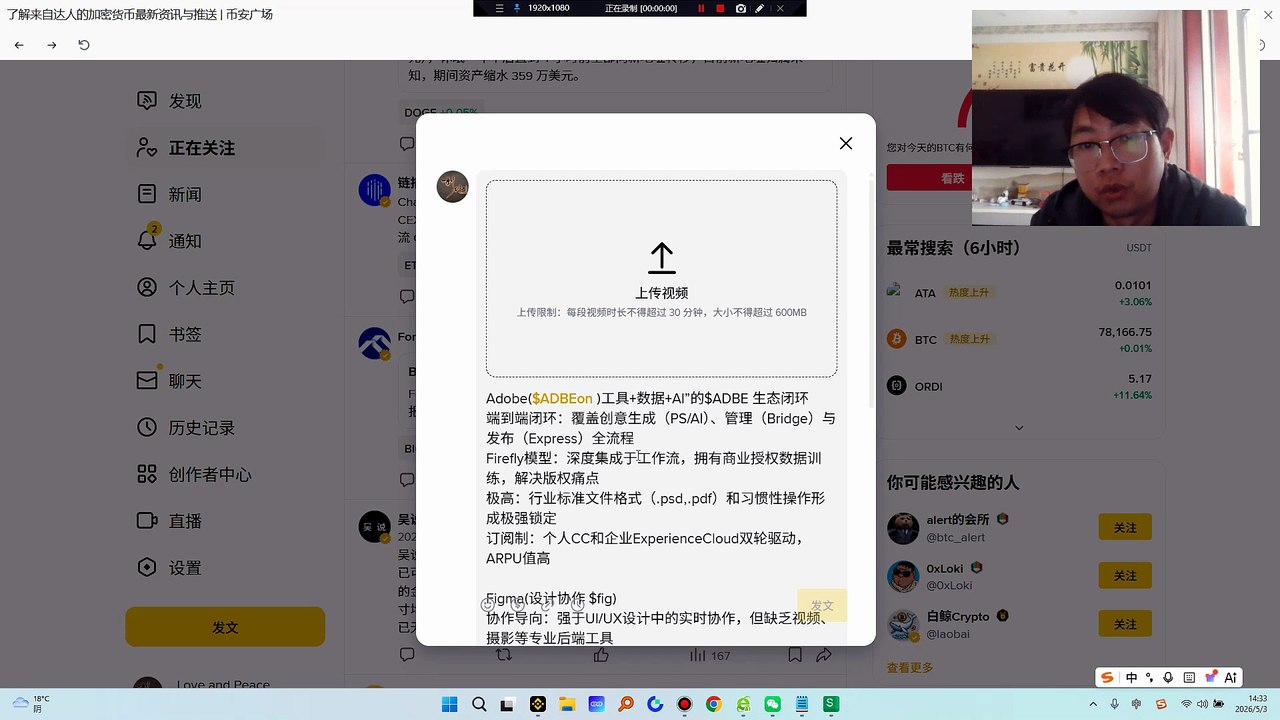Stop the screen recording
This screenshot has width=1280, height=720.
pos(720,8)
